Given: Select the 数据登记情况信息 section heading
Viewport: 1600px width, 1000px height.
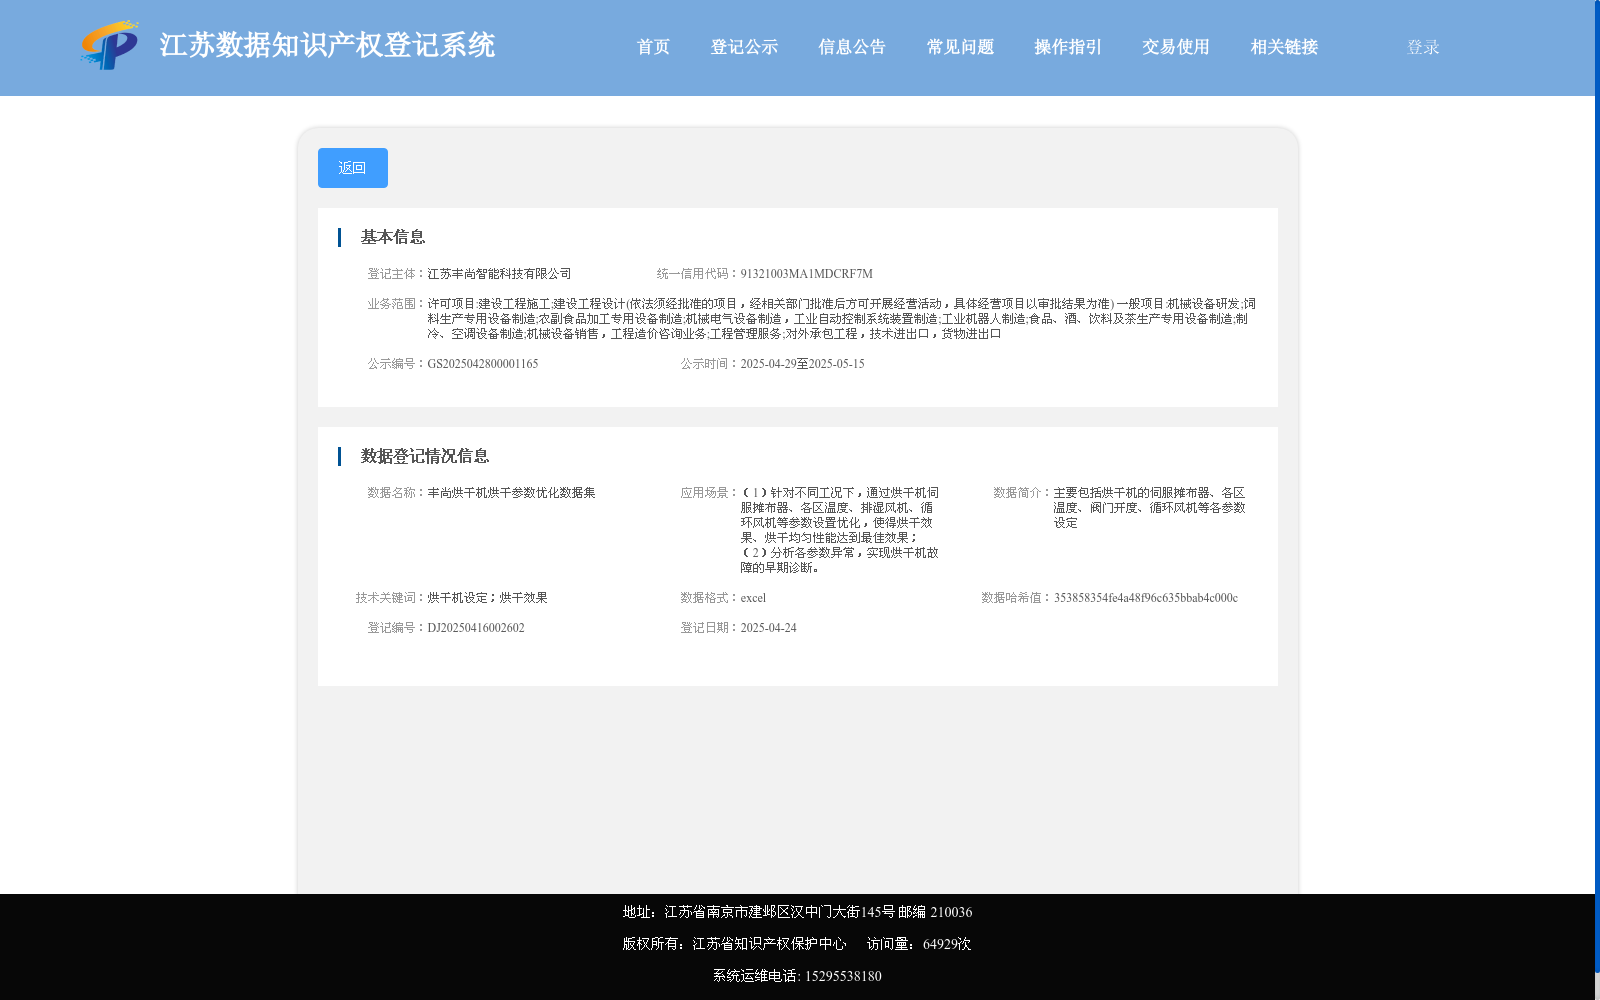Looking at the screenshot, I should (425, 456).
